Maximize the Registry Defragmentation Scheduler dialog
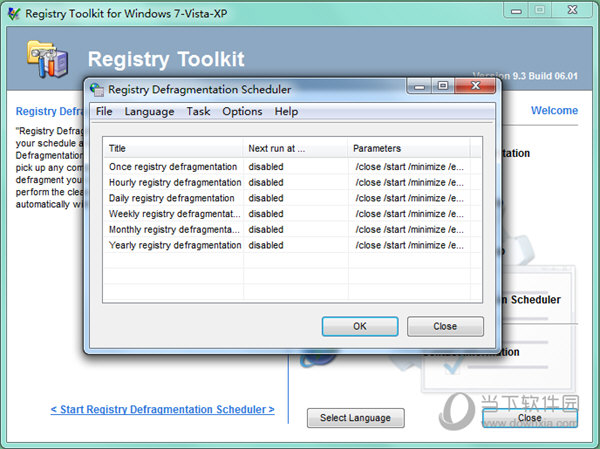Image resolution: width=600 pixels, height=449 pixels. 443,86
